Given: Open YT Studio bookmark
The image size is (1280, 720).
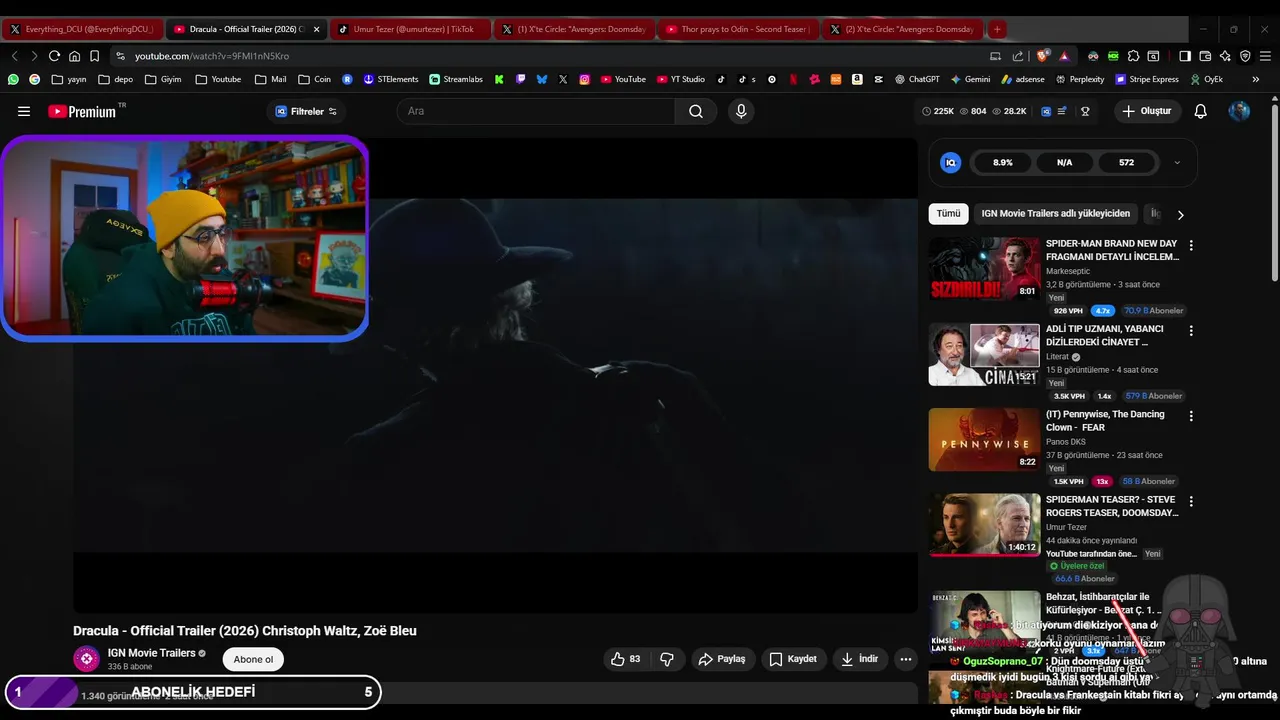Looking at the screenshot, I should pos(681,79).
